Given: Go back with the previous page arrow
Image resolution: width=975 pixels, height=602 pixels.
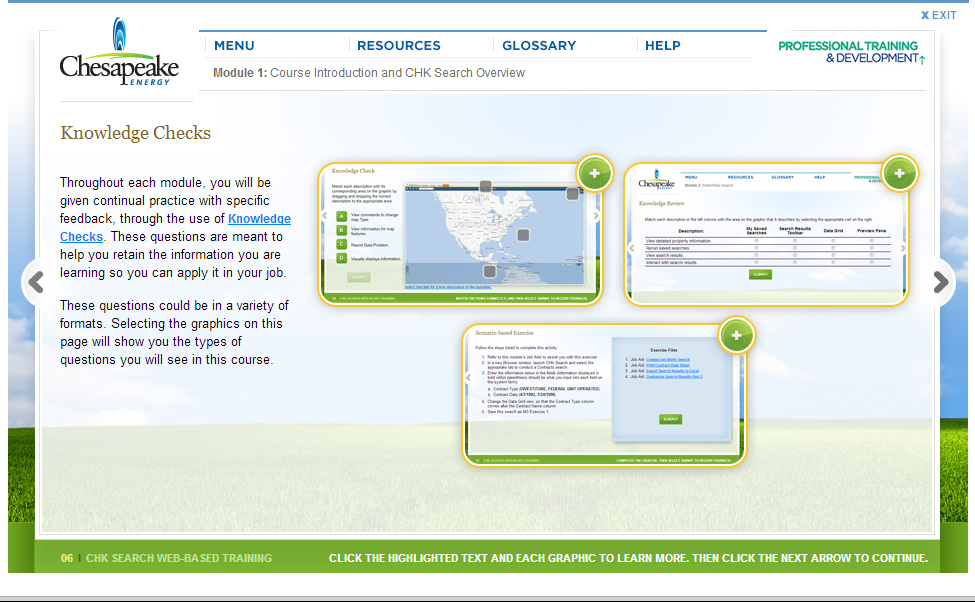Looking at the screenshot, I should [36, 282].
